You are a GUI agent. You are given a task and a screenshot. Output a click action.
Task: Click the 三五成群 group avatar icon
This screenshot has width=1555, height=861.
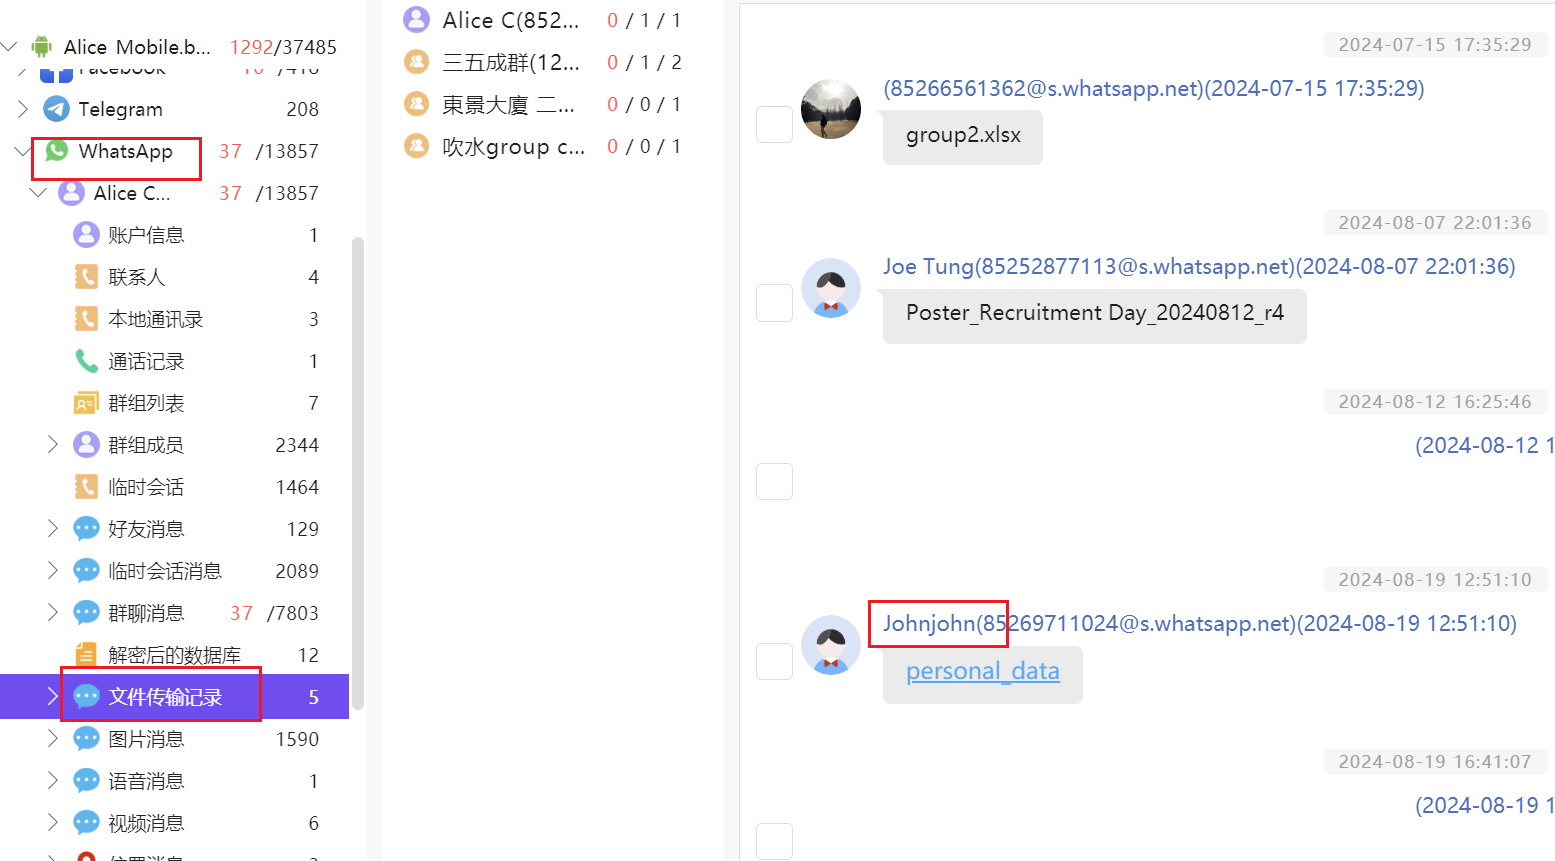pyautogui.click(x=416, y=62)
